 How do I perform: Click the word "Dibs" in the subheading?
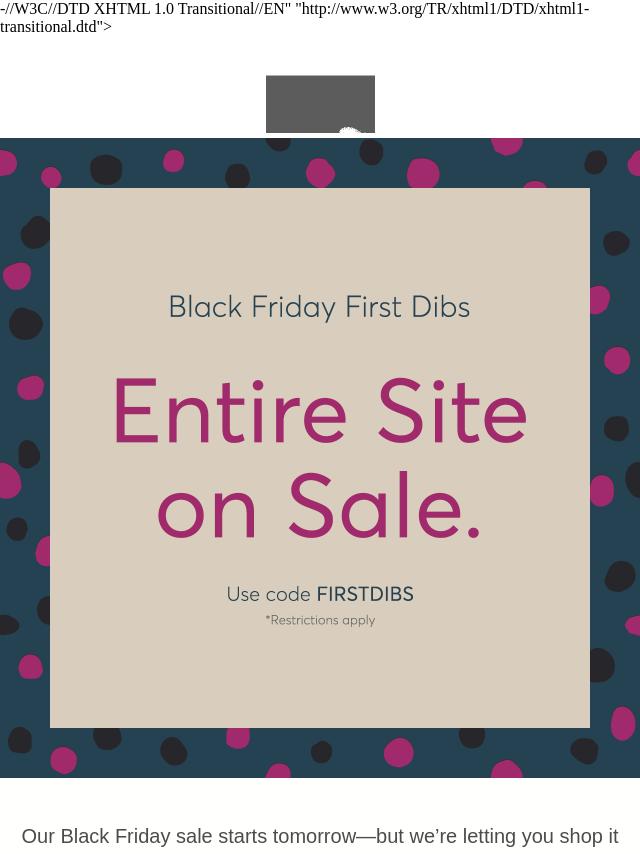tap(440, 307)
